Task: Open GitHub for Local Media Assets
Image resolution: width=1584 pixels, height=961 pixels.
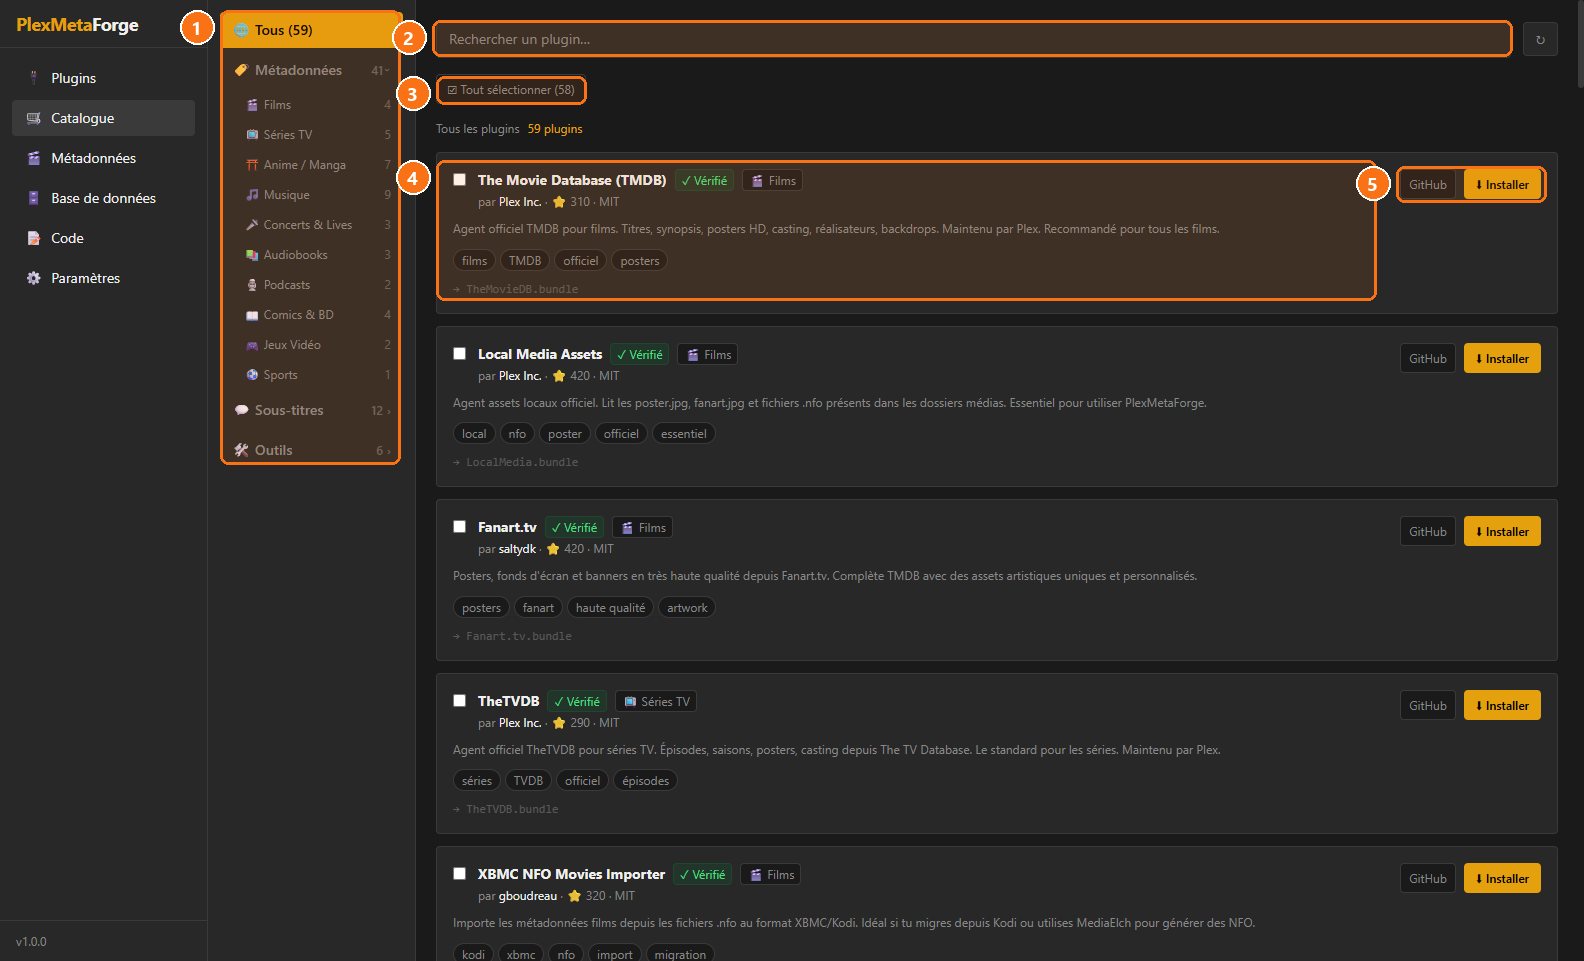Action: [x=1428, y=359]
